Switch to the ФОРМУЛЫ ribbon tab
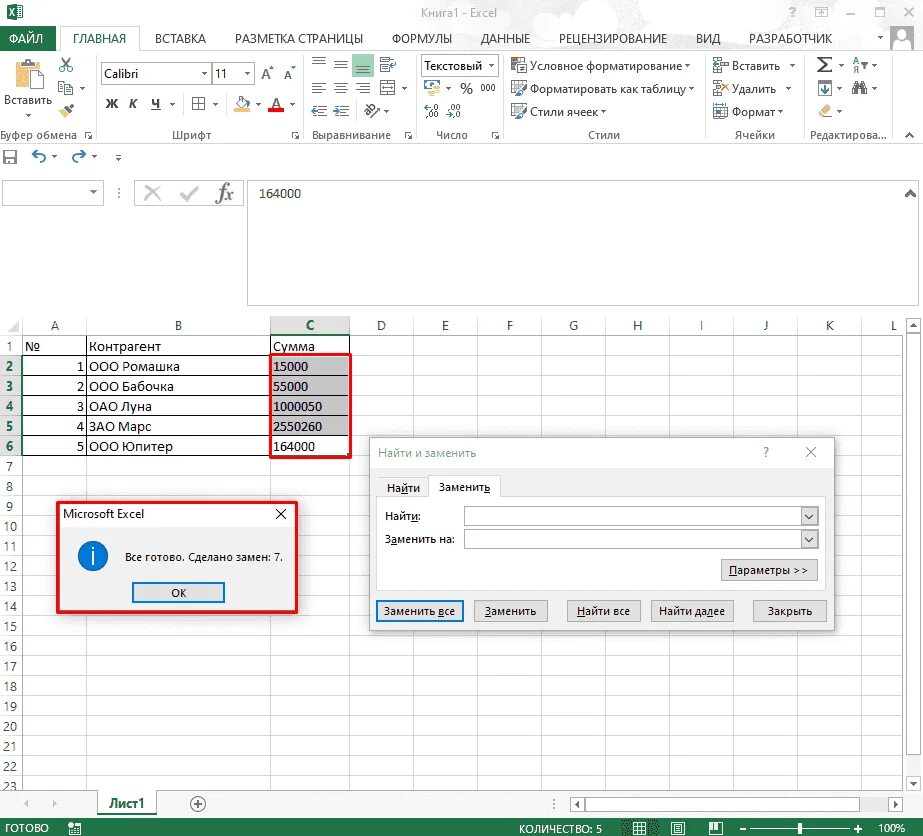The image size is (923, 836). click(x=421, y=39)
